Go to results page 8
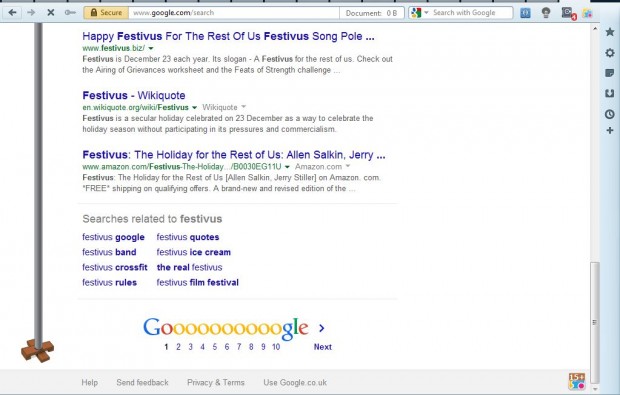 tap(251, 347)
